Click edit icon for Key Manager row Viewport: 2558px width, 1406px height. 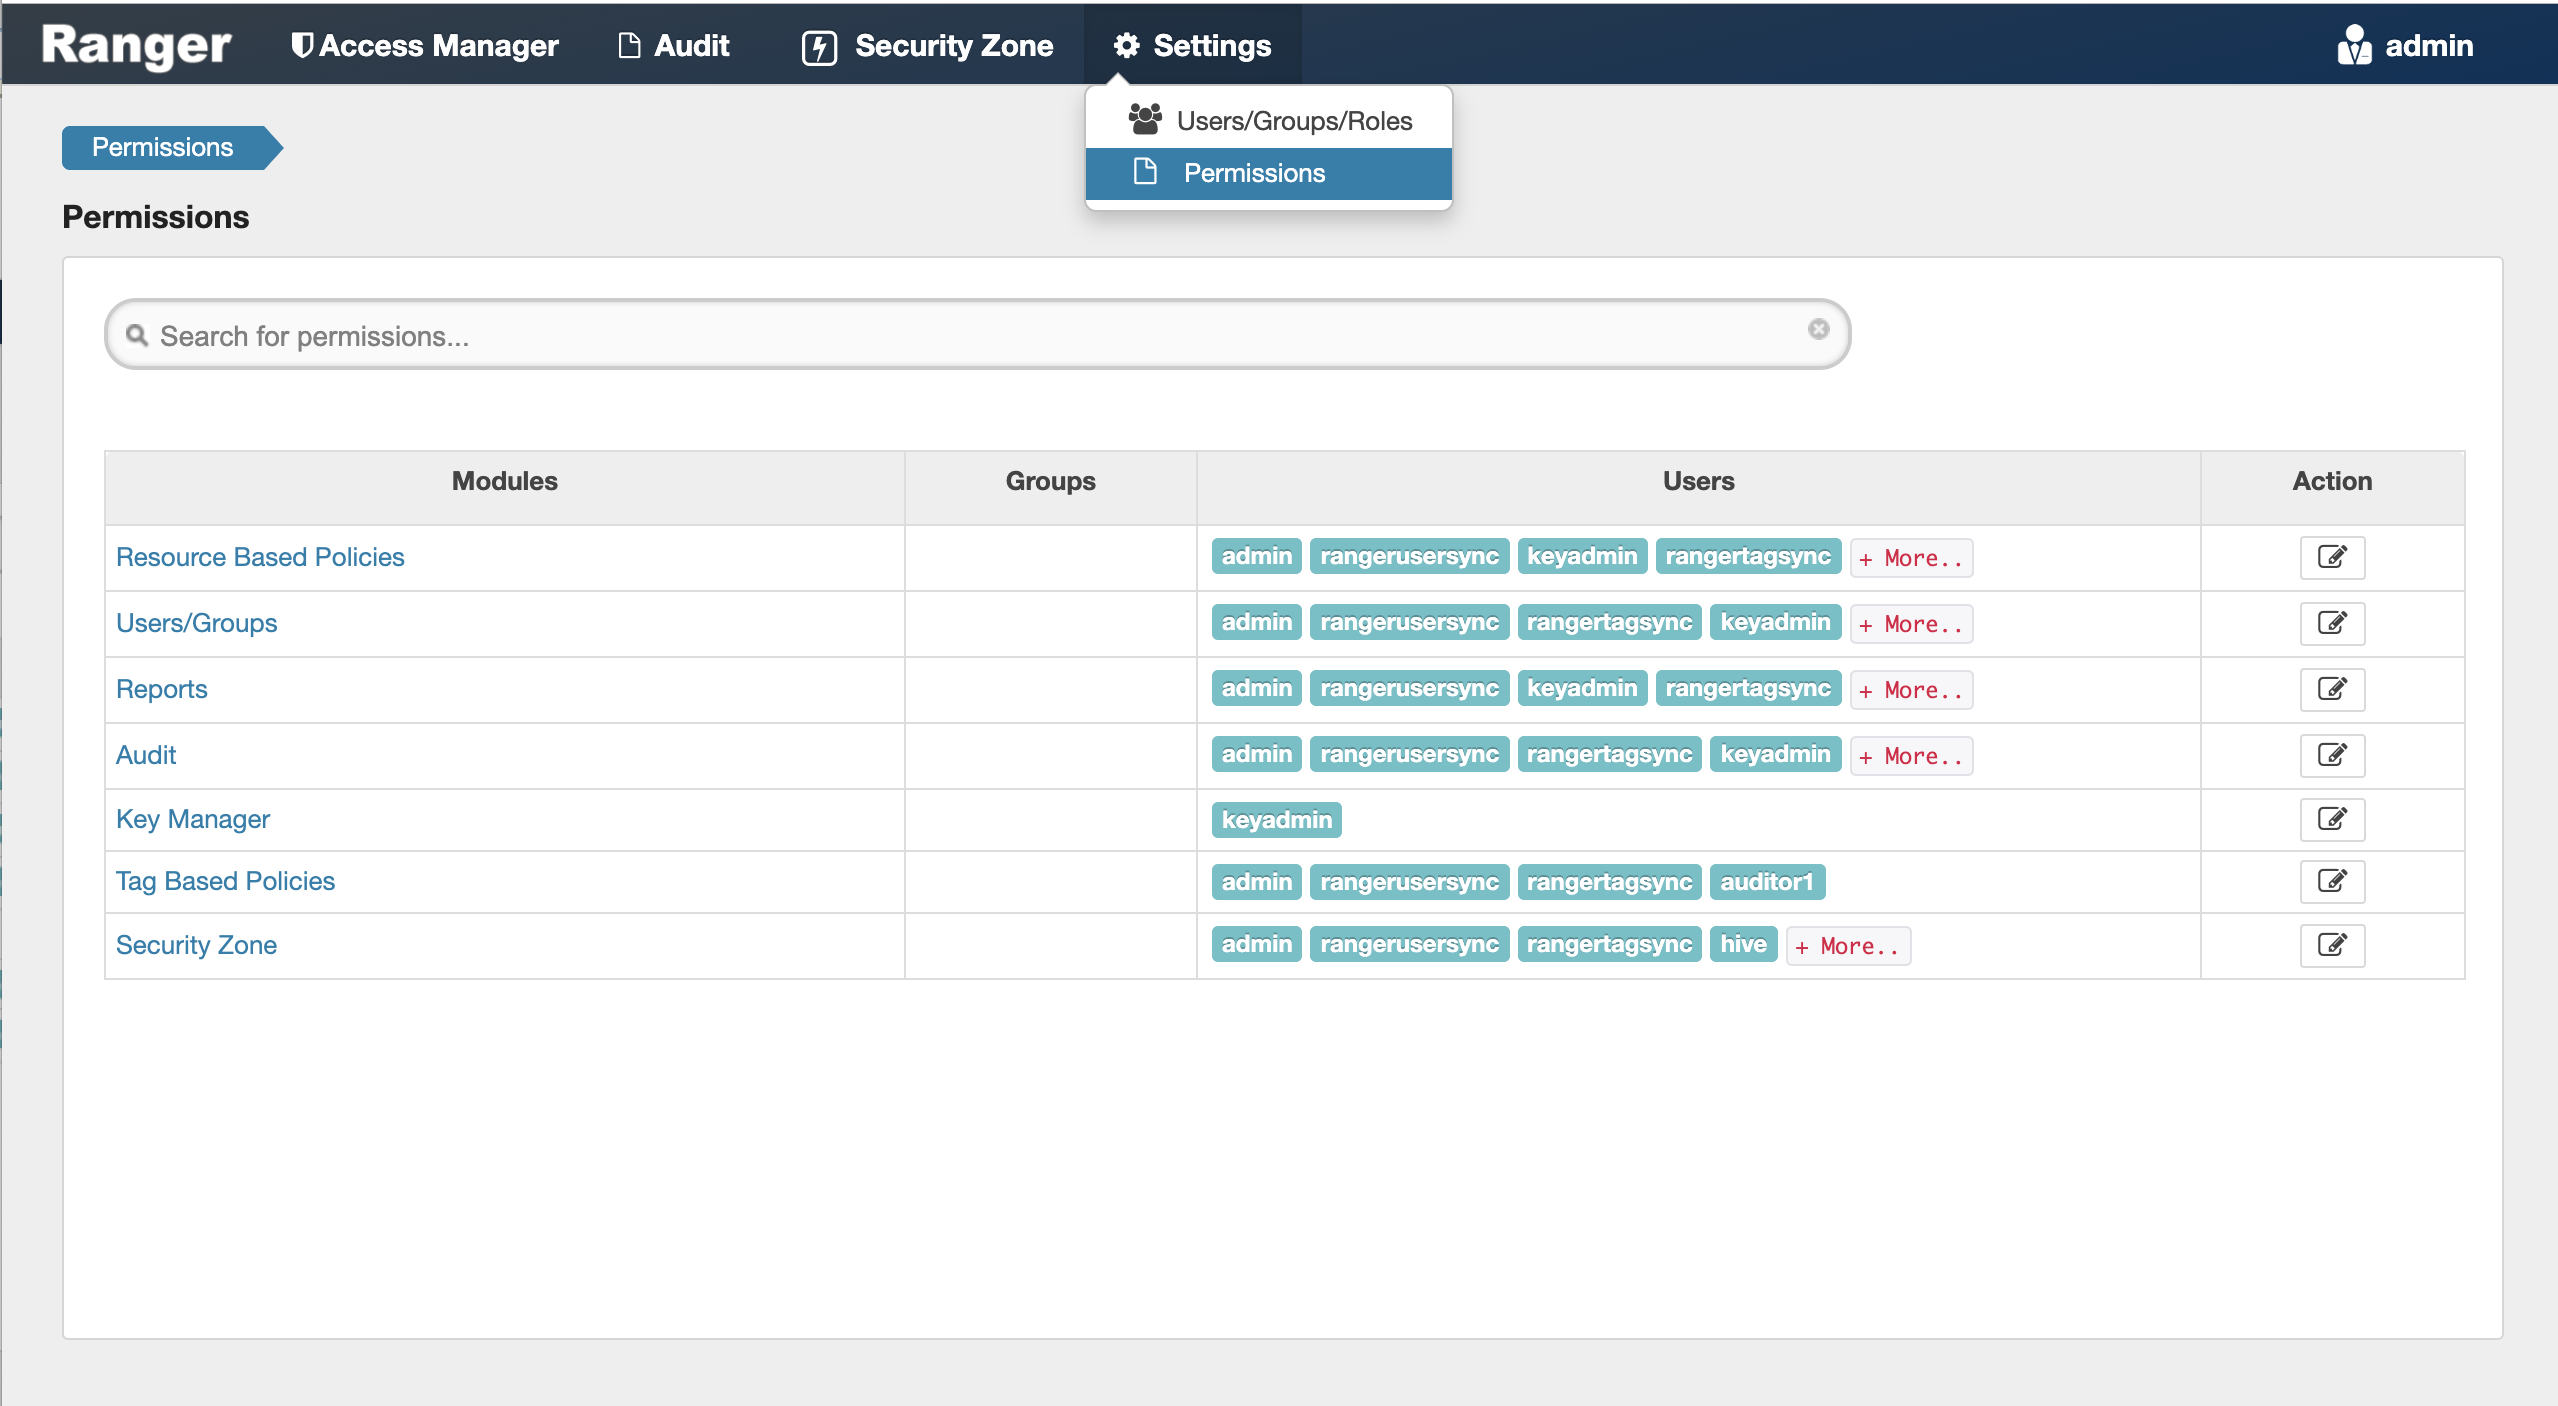tap(2331, 819)
